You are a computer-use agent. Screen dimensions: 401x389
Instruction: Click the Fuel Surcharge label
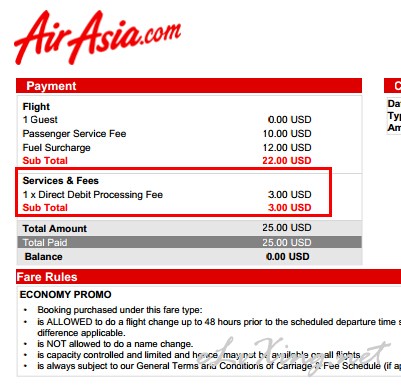coord(56,148)
